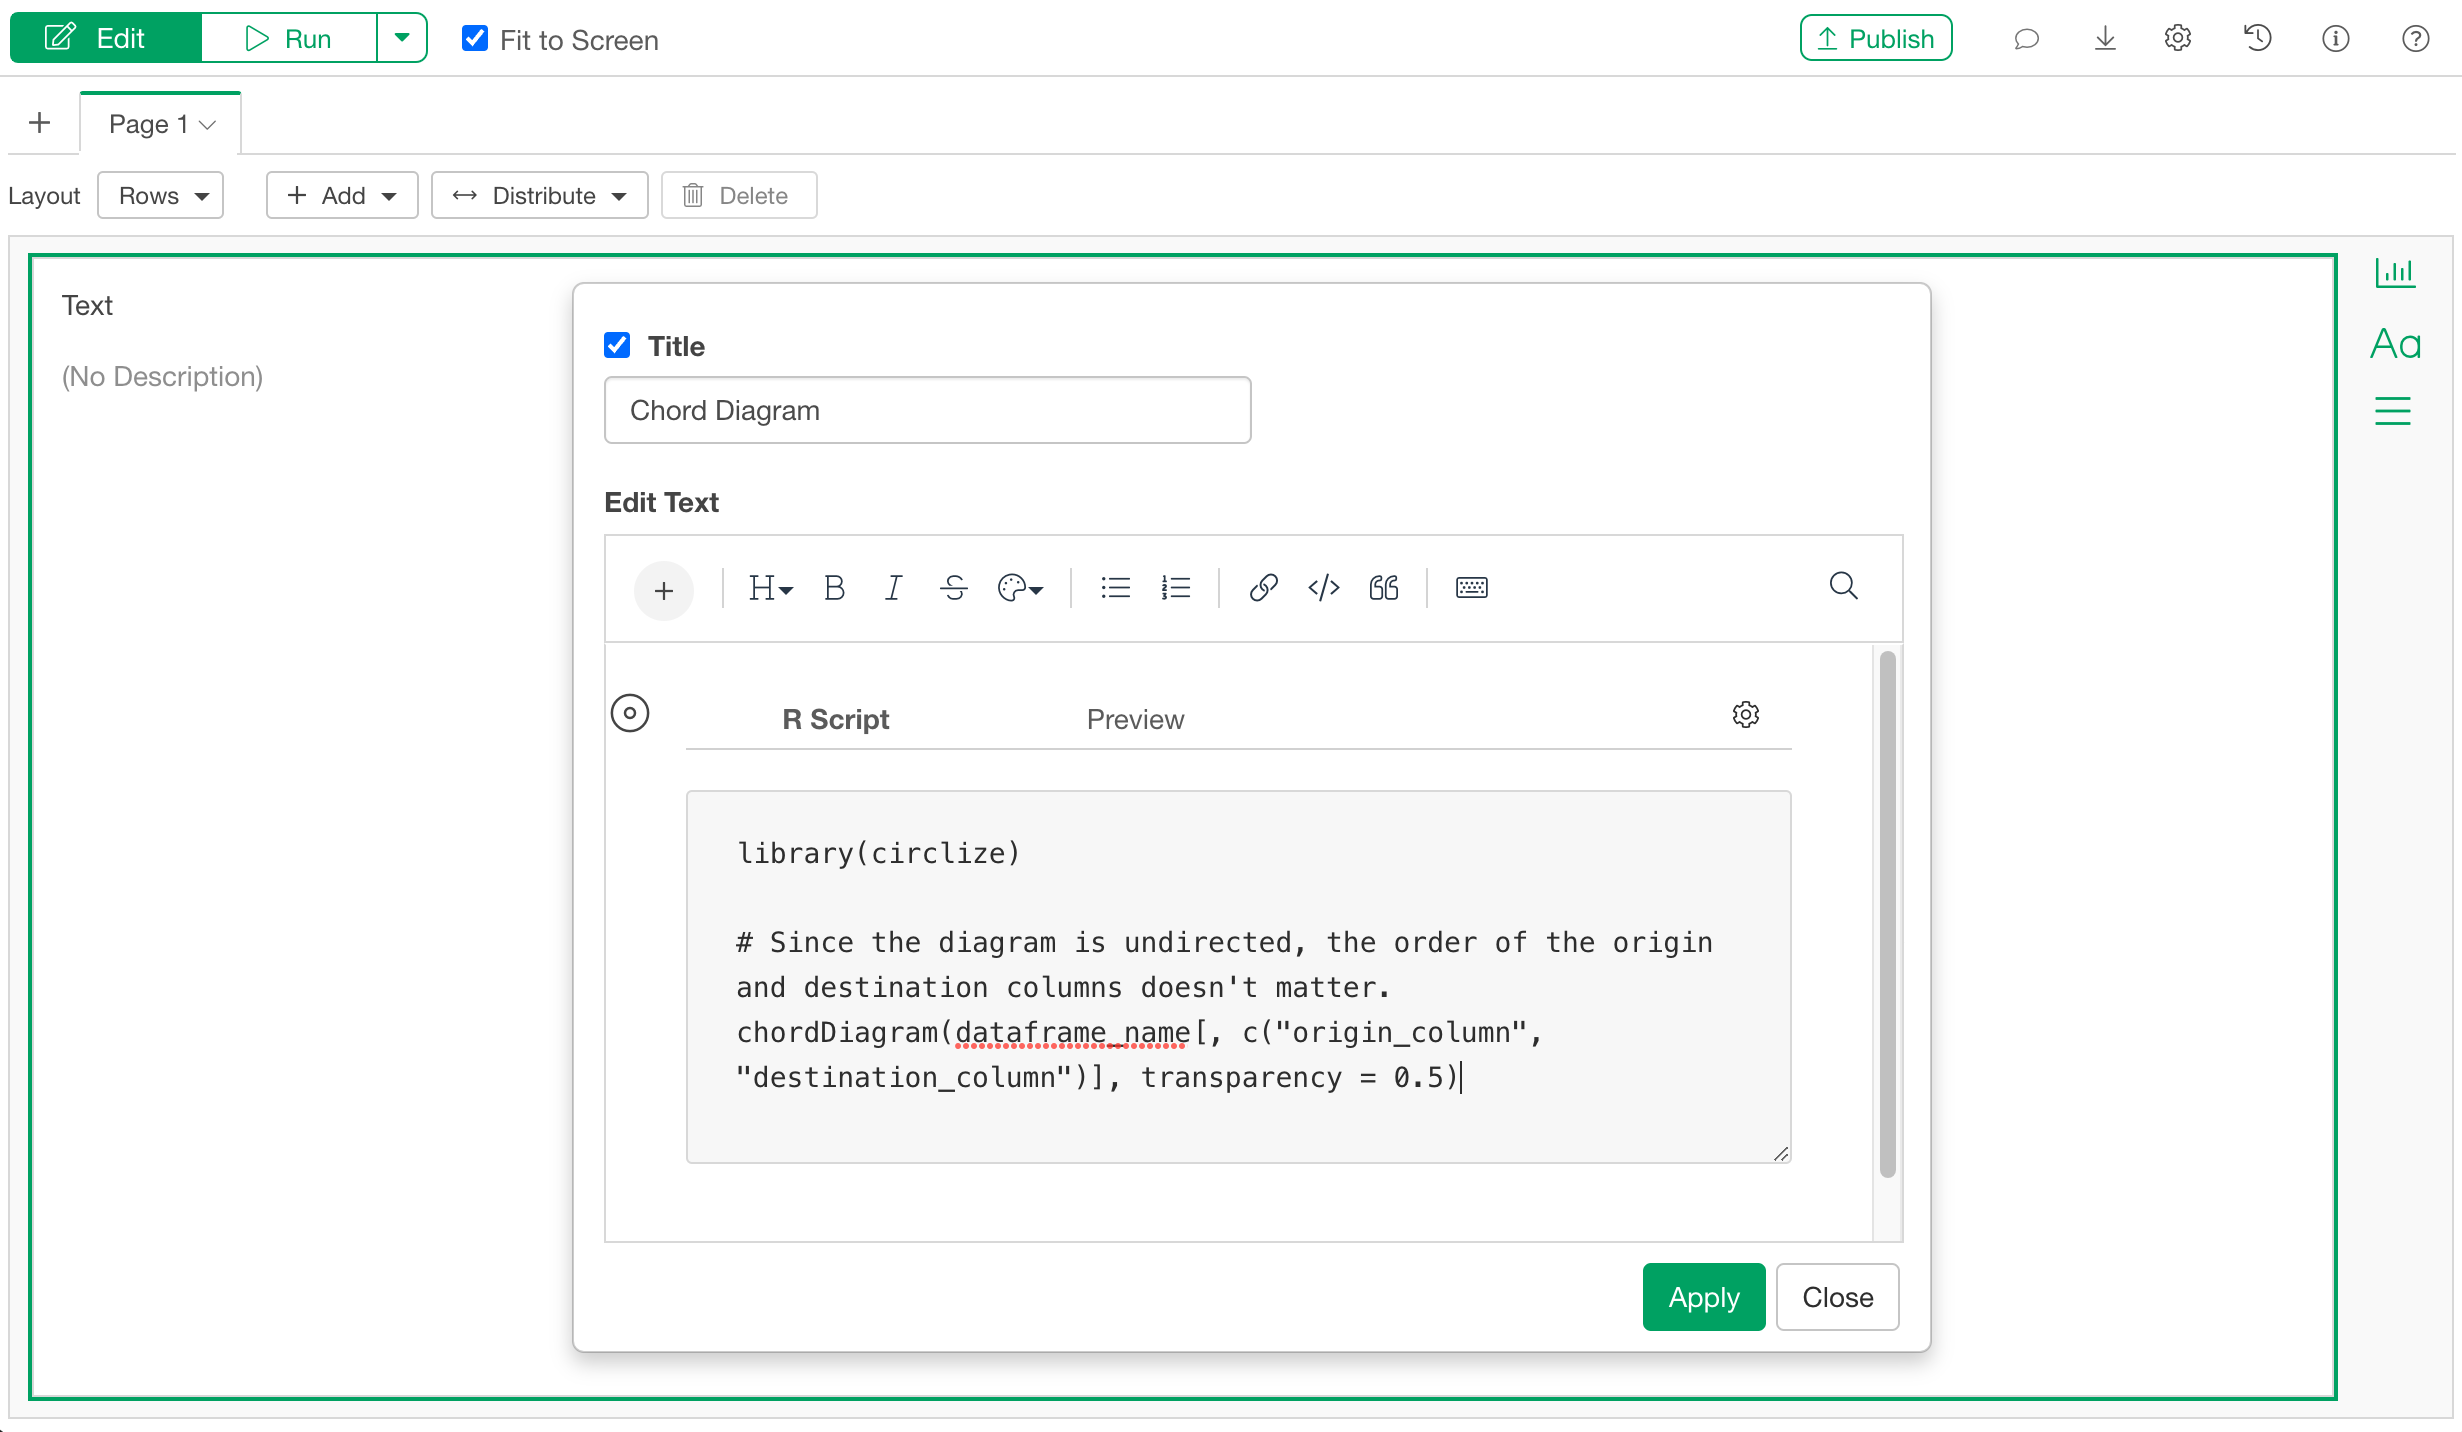Image resolution: width=2462 pixels, height=1432 pixels.
Task: Open the heading style dropdown
Action: tap(770, 588)
